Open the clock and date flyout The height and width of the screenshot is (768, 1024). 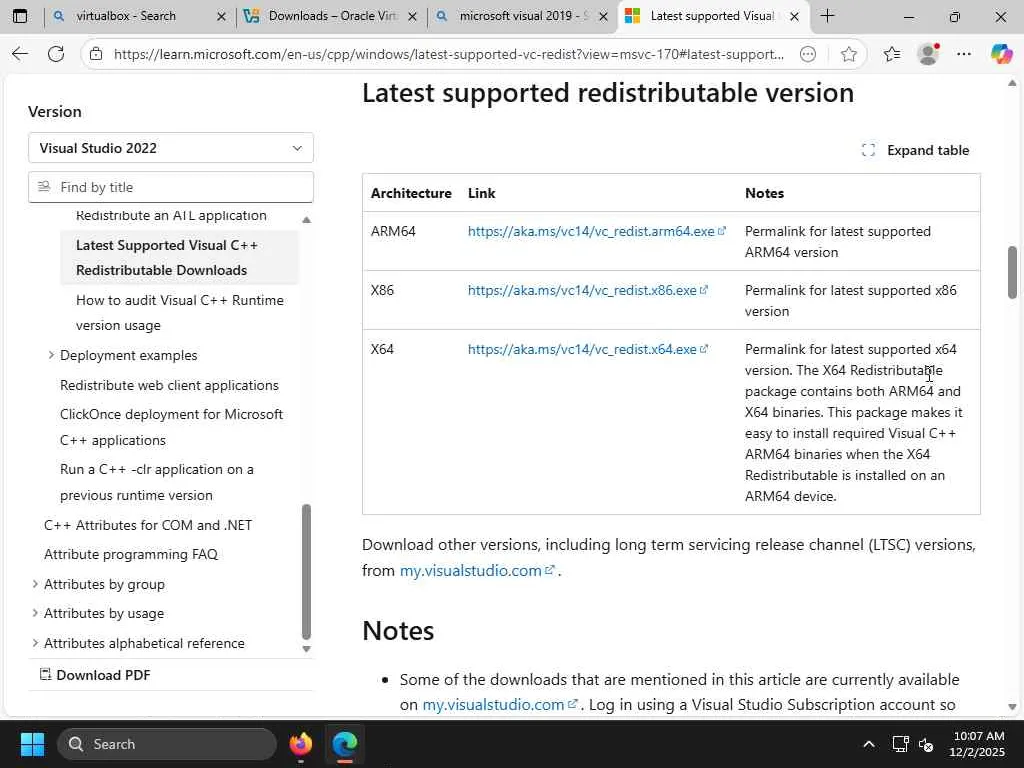977,744
